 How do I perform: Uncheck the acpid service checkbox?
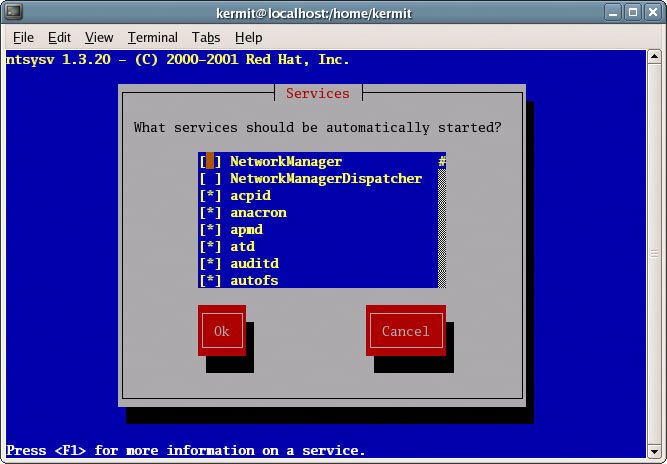point(211,196)
